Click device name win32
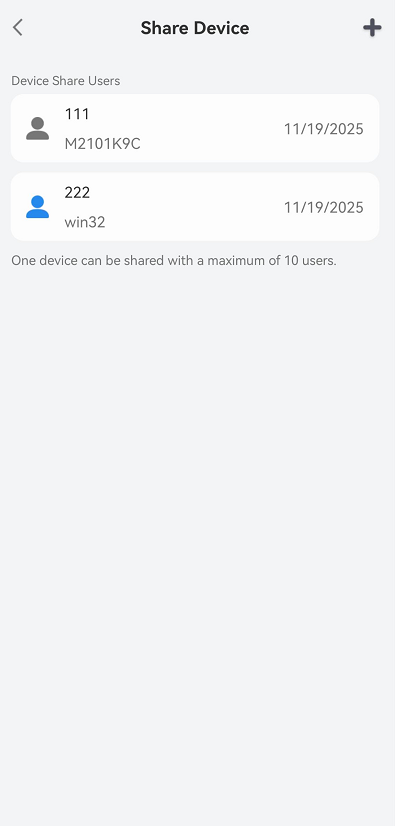 click(x=85, y=222)
